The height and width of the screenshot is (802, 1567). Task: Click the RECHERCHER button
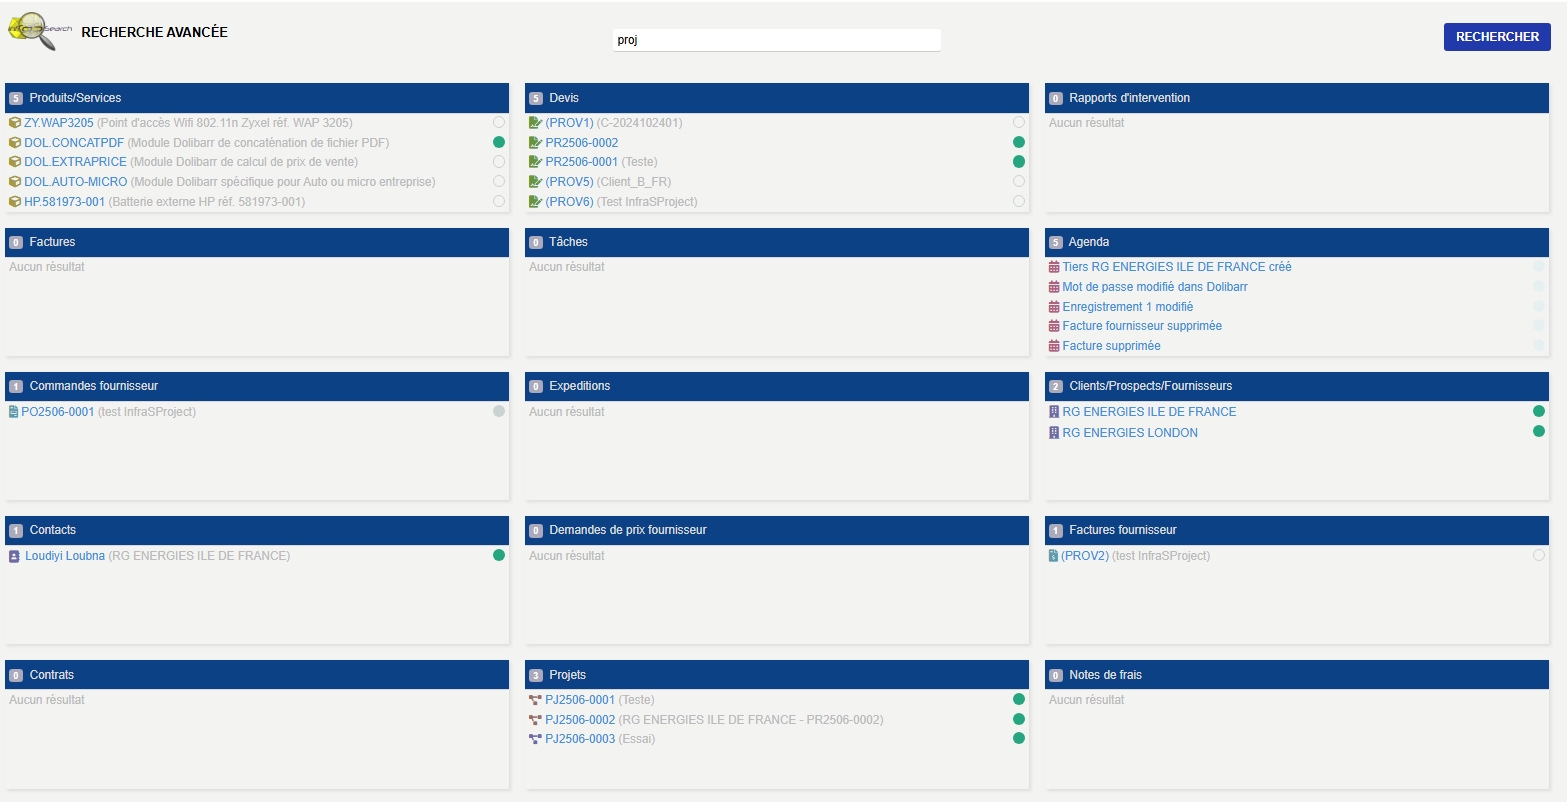[x=1497, y=37]
